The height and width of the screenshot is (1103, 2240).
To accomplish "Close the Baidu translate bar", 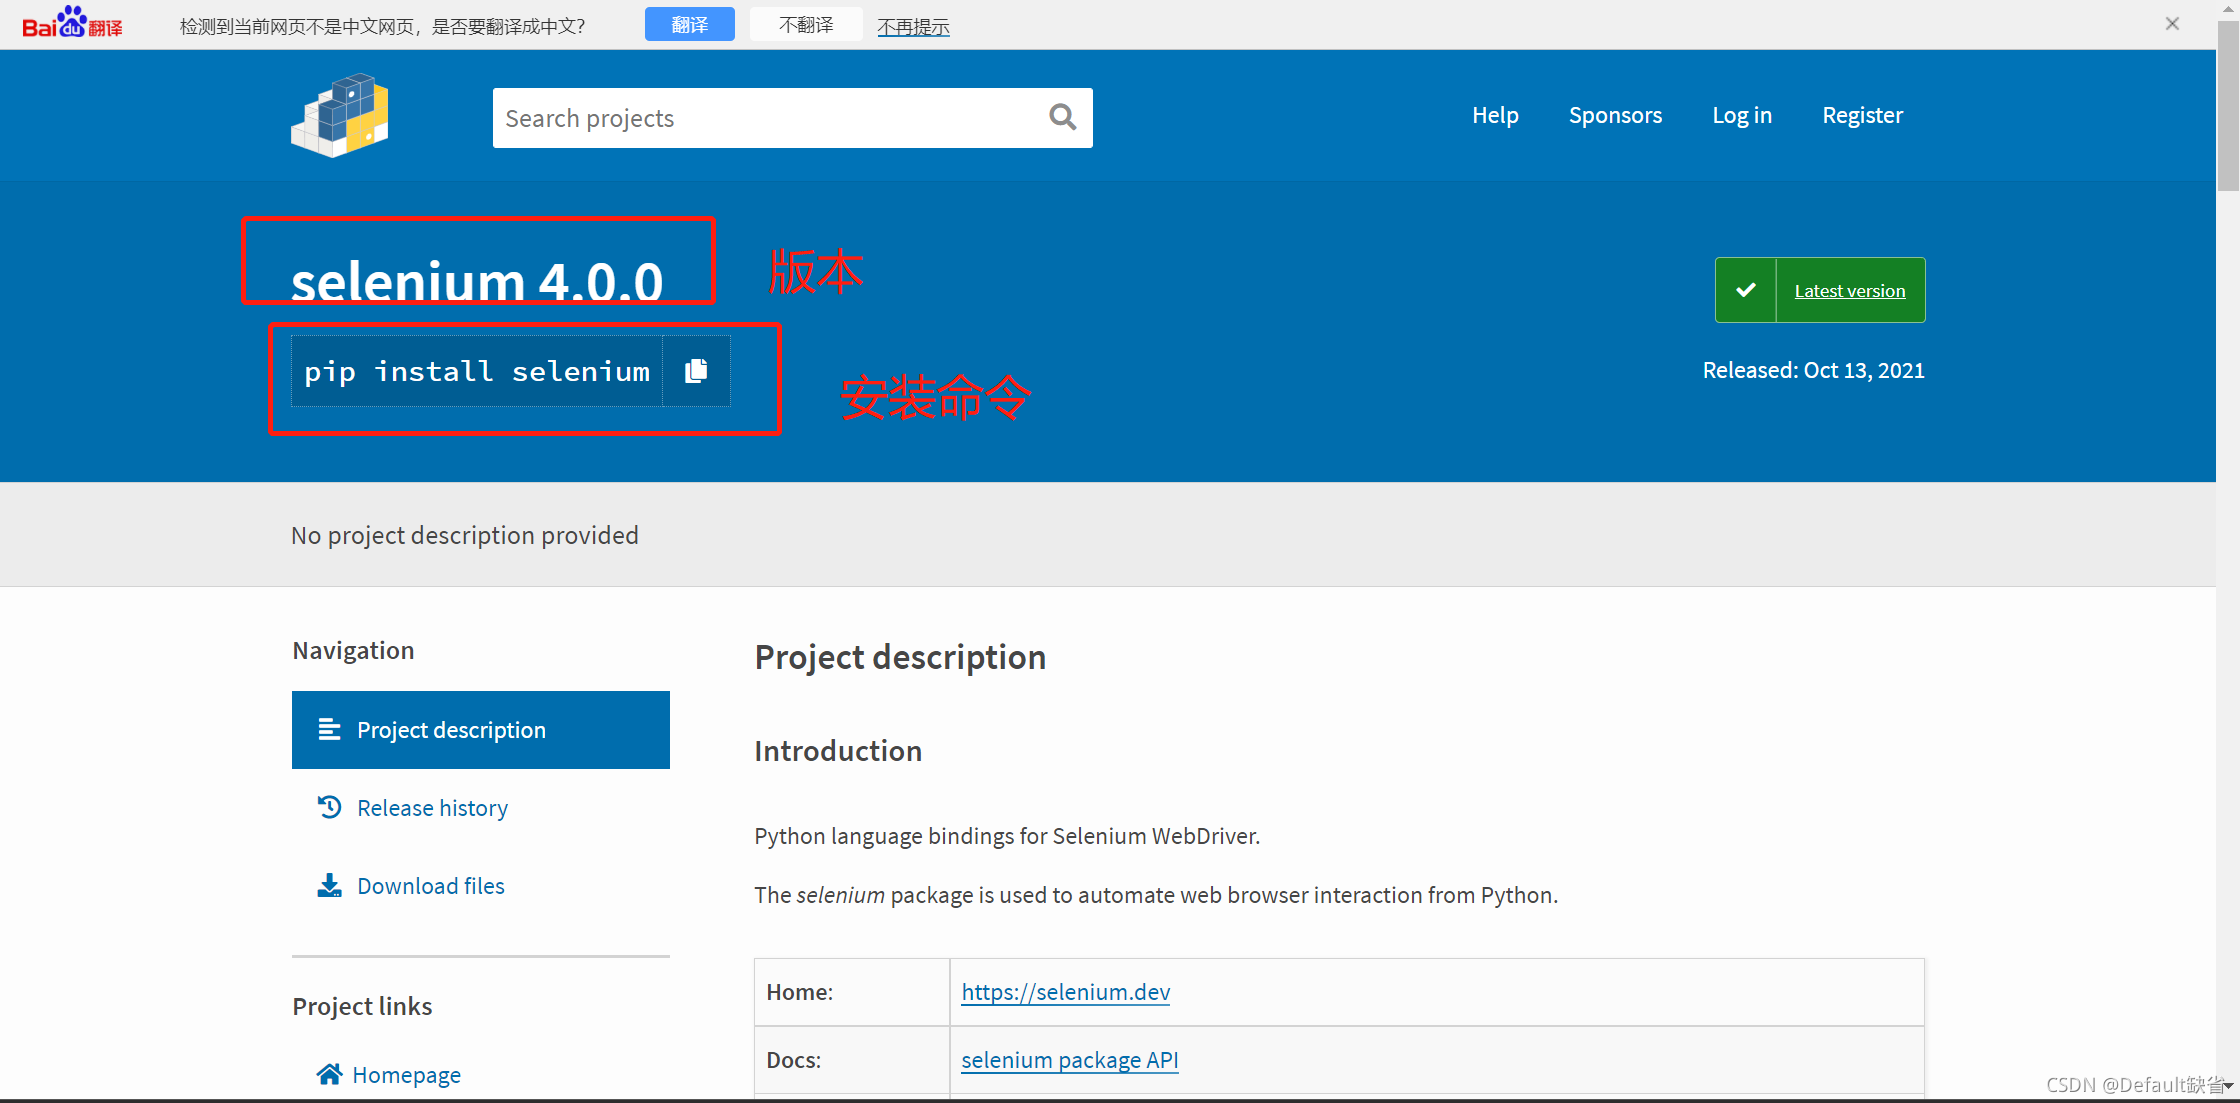I will (x=2172, y=24).
